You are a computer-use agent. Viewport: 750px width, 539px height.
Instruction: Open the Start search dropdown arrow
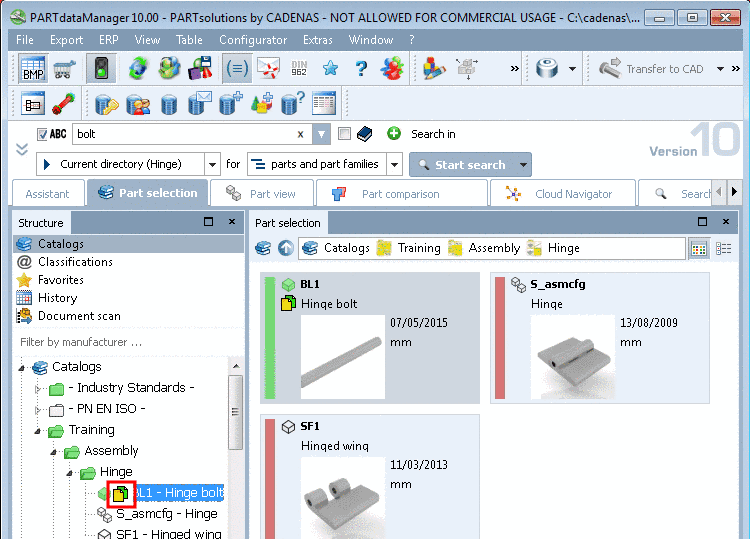[524, 165]
